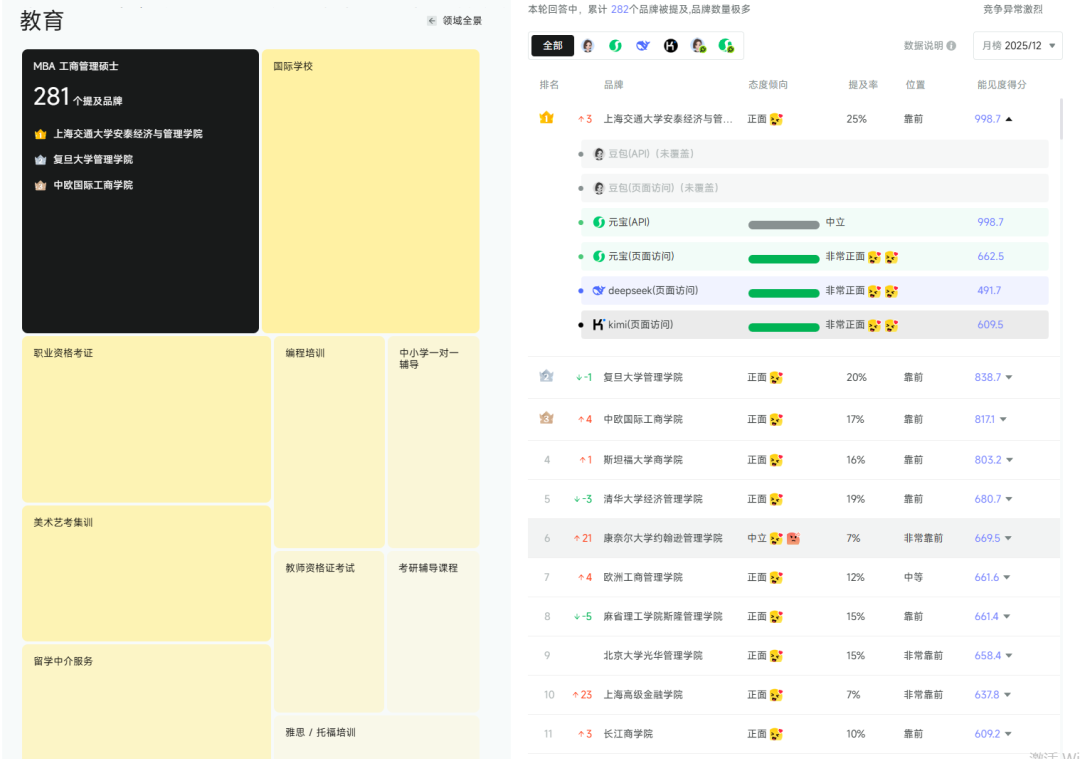This screenshot has width=1080, height=759.
Task: Click the kimi(页面访问) sub-row
Action: coord(814,325)
